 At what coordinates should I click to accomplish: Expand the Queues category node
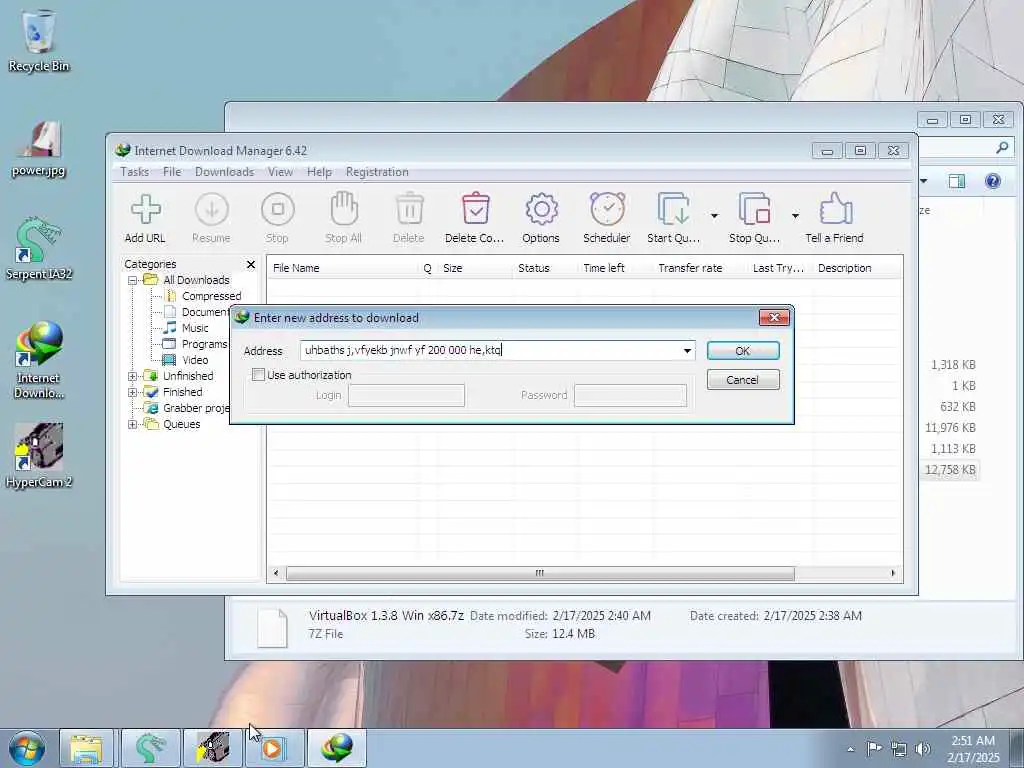(133, 424)
